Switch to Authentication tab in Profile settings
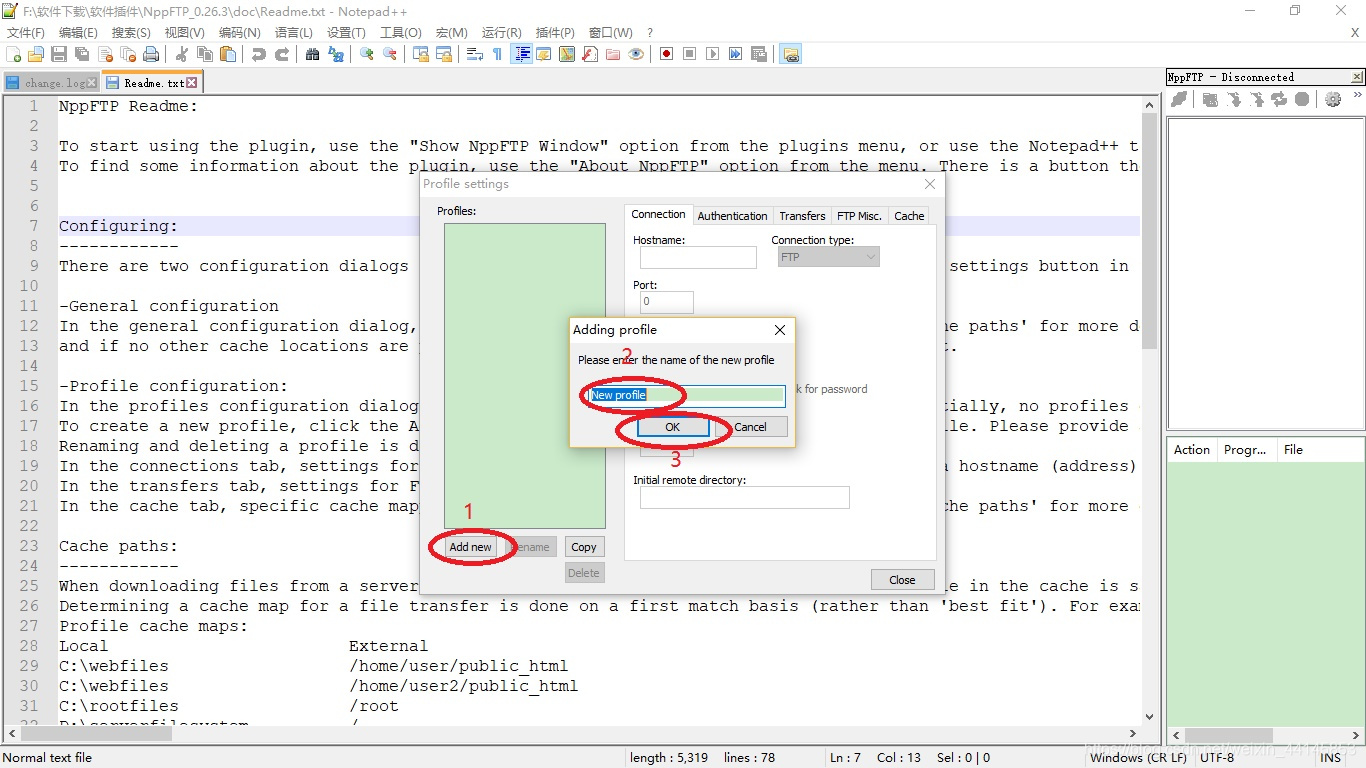The height and width of the screenshot is (768, 1366). 732,216
